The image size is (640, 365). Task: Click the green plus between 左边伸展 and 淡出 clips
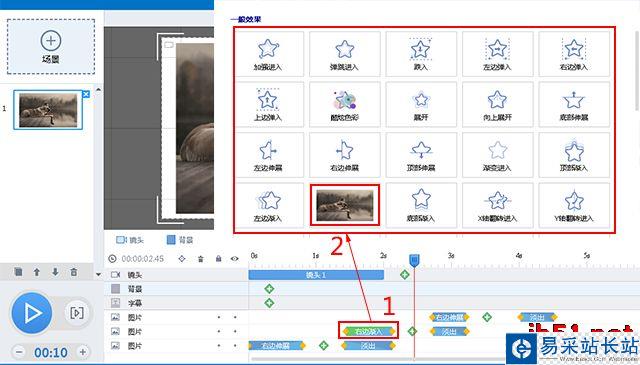(324, 346)
